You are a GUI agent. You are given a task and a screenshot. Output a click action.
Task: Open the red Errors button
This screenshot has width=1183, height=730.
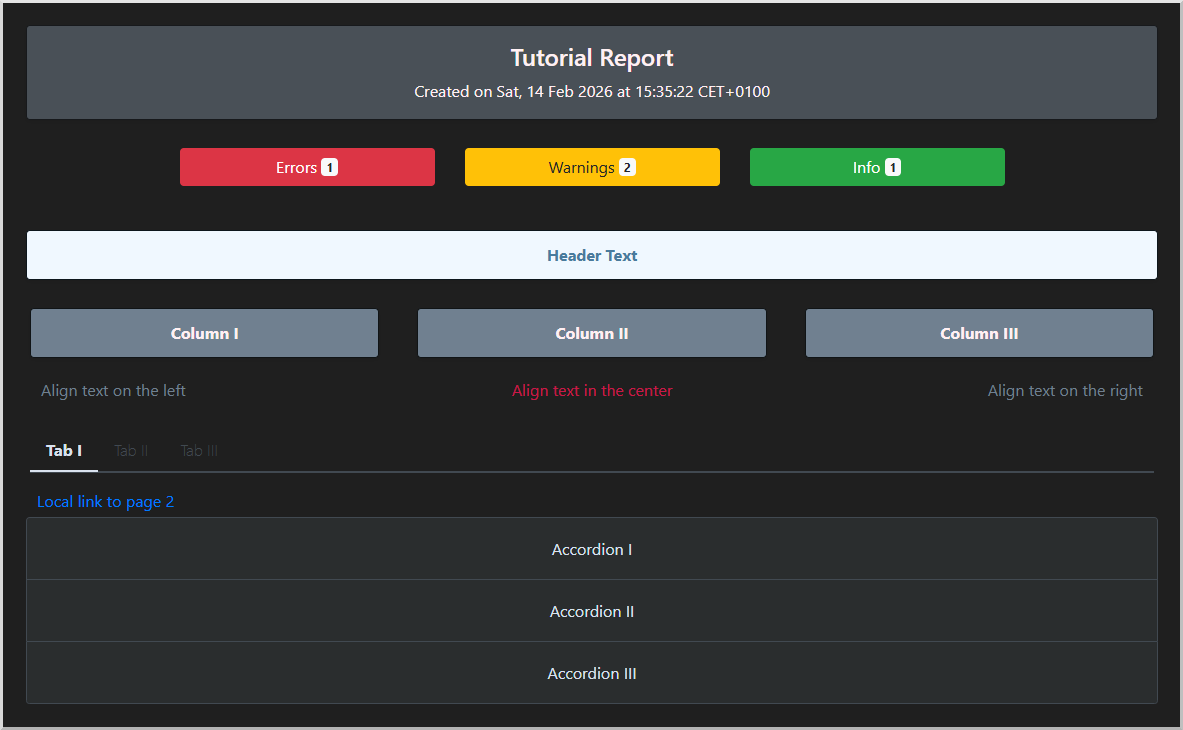tap(307, 167)
